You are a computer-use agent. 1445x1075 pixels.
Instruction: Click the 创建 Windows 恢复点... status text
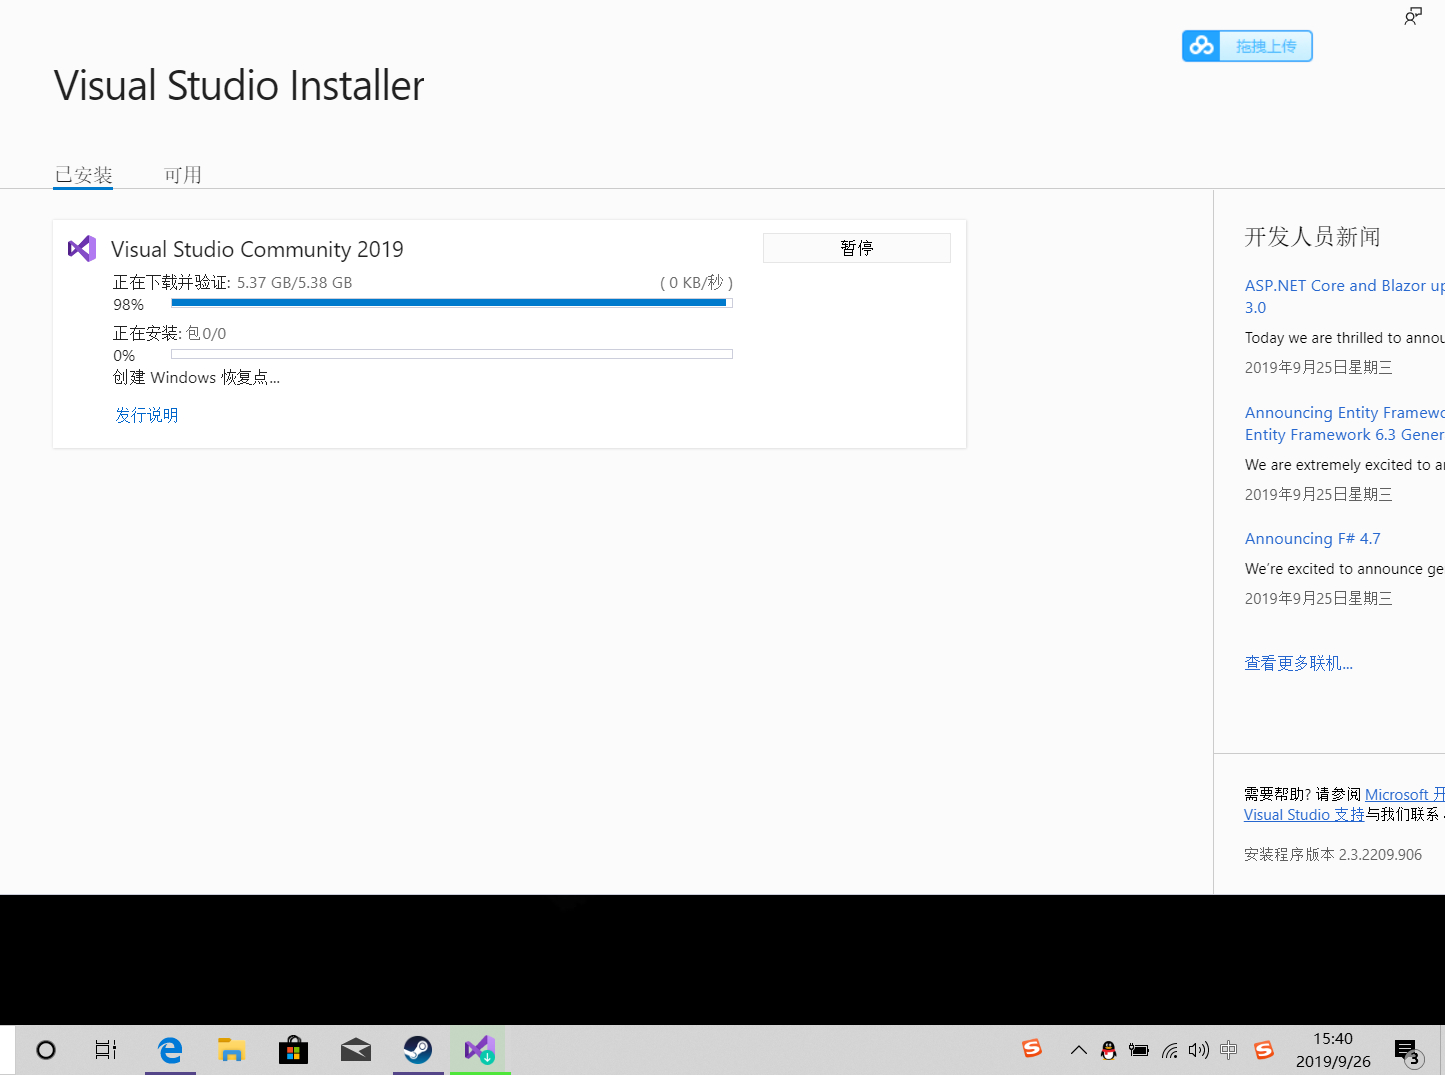196,377
